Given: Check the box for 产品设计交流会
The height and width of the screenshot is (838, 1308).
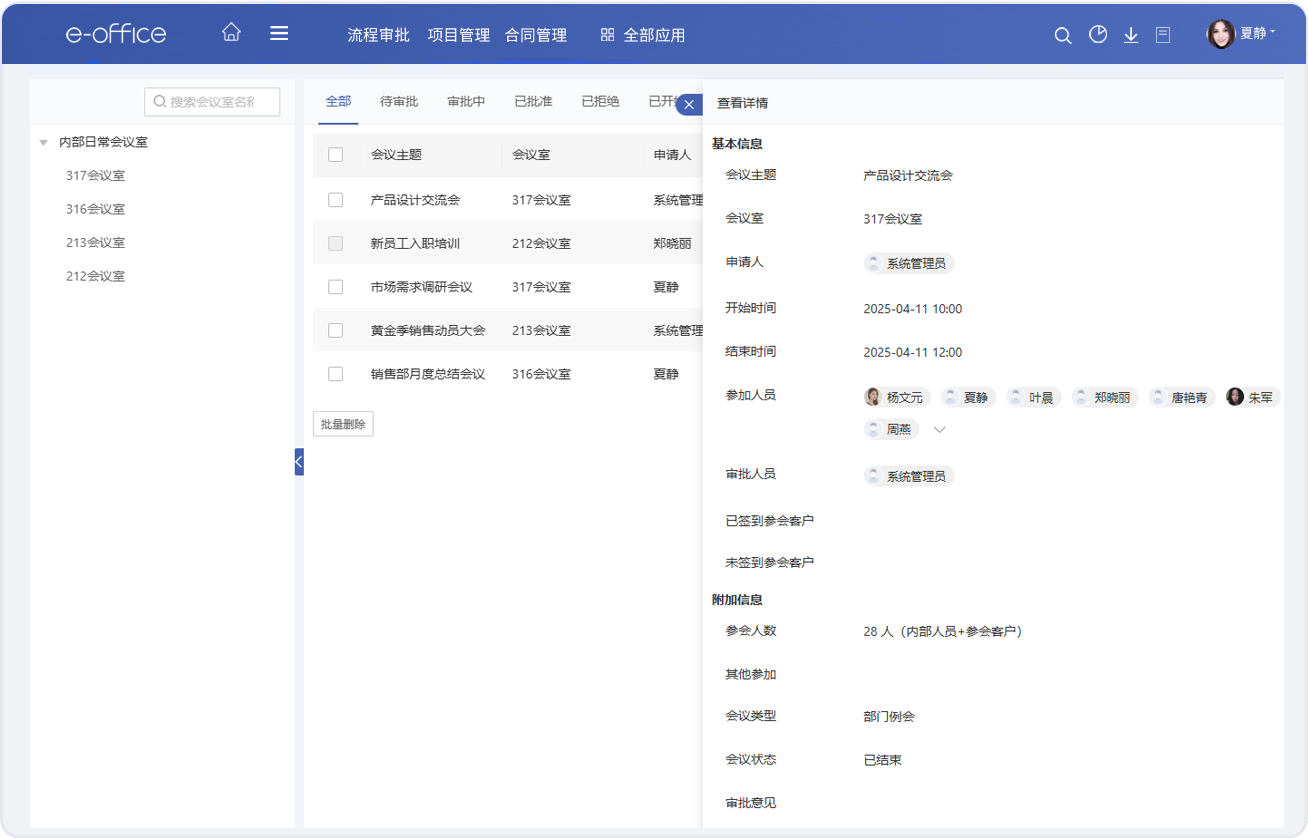Looking at the screenshot, I should (336, 200).
